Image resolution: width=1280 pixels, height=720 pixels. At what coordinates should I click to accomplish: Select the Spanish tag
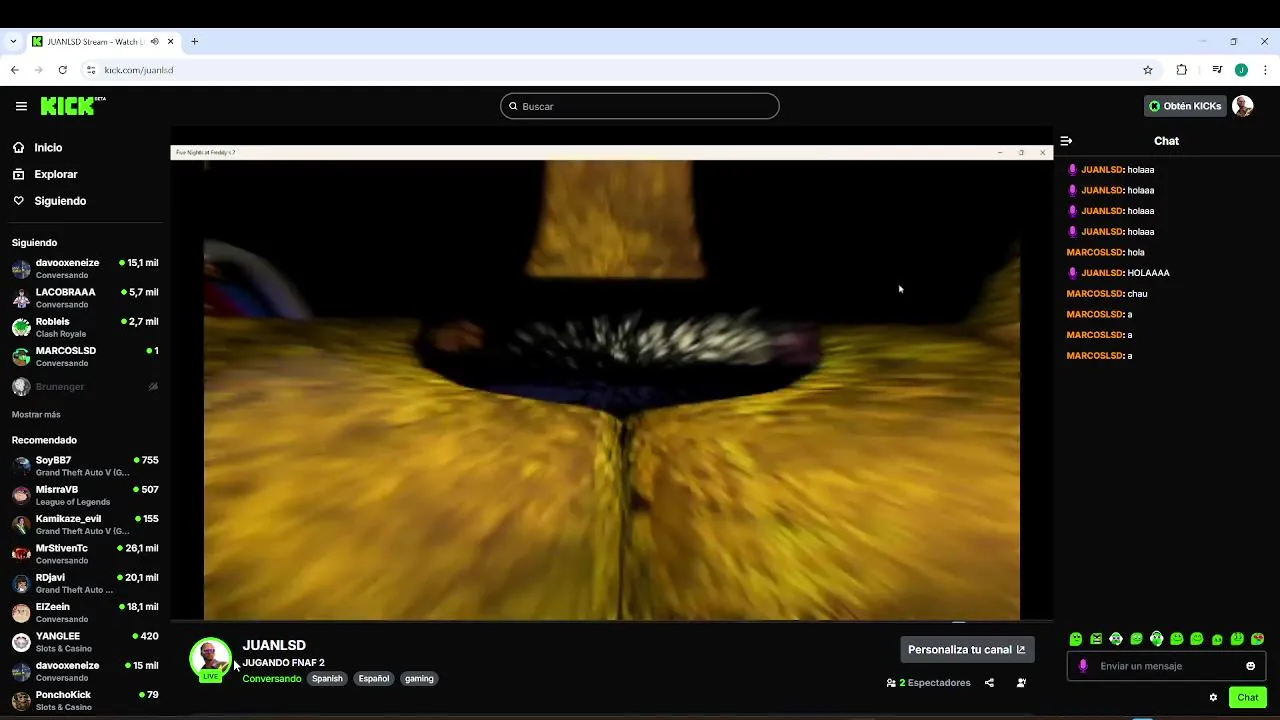click(x=327, y=679)
